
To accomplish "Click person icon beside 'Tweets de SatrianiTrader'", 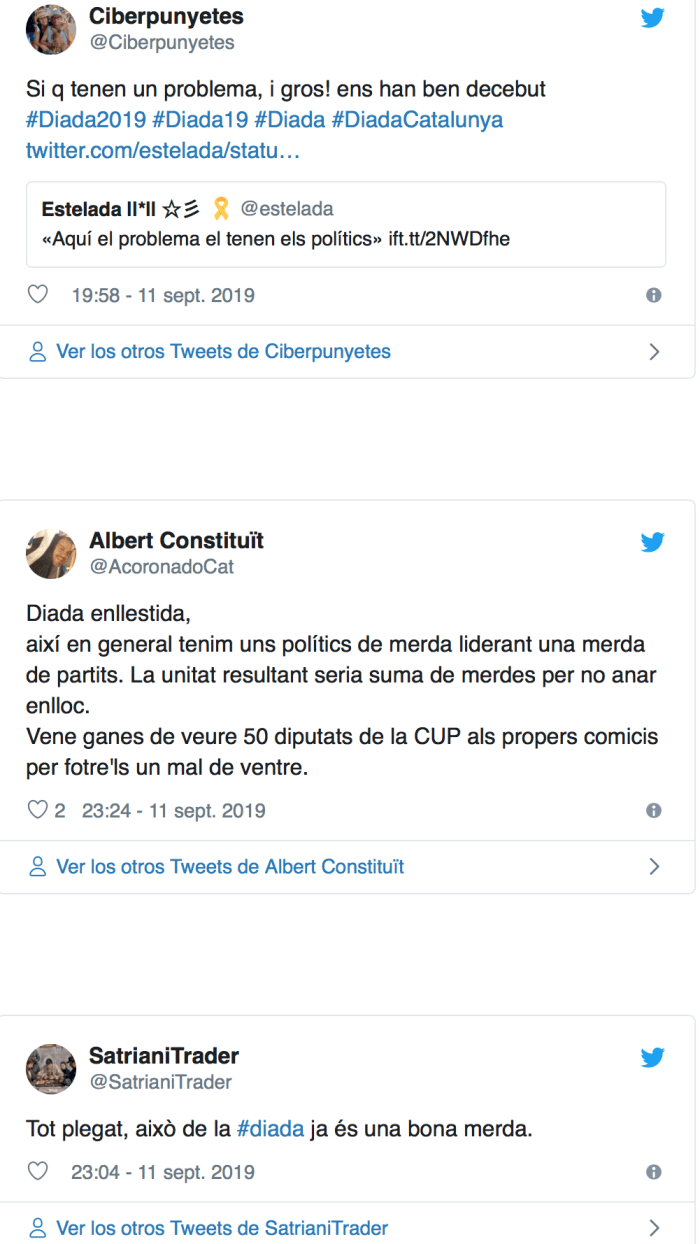I will (38, 1228).
